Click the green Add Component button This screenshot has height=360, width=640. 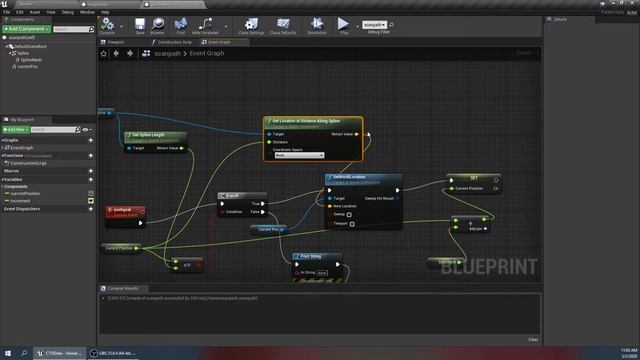(27, 29)
